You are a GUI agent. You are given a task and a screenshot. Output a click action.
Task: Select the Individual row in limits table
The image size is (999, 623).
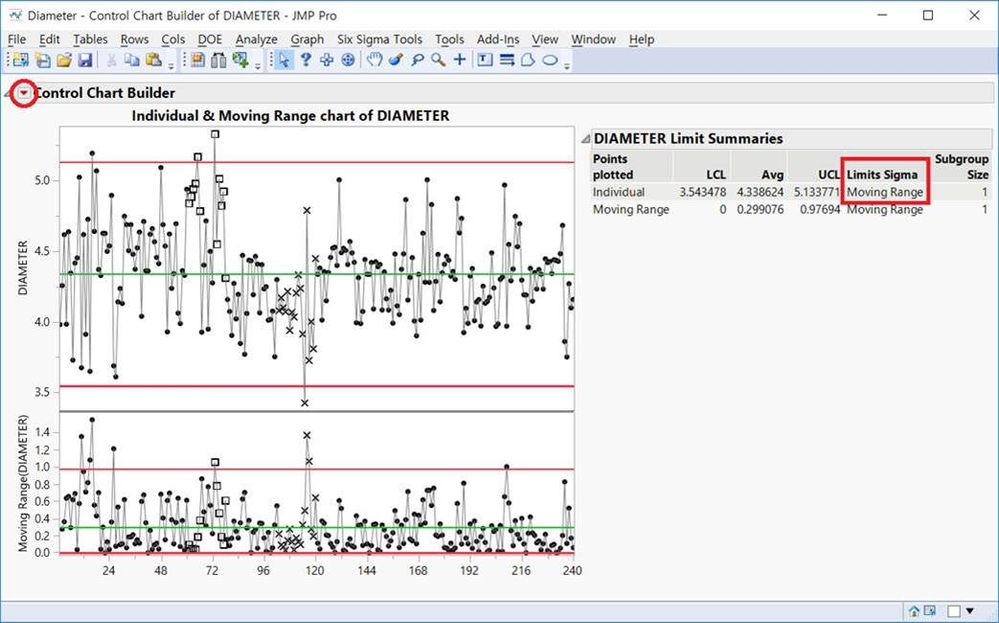coord(618,192)
